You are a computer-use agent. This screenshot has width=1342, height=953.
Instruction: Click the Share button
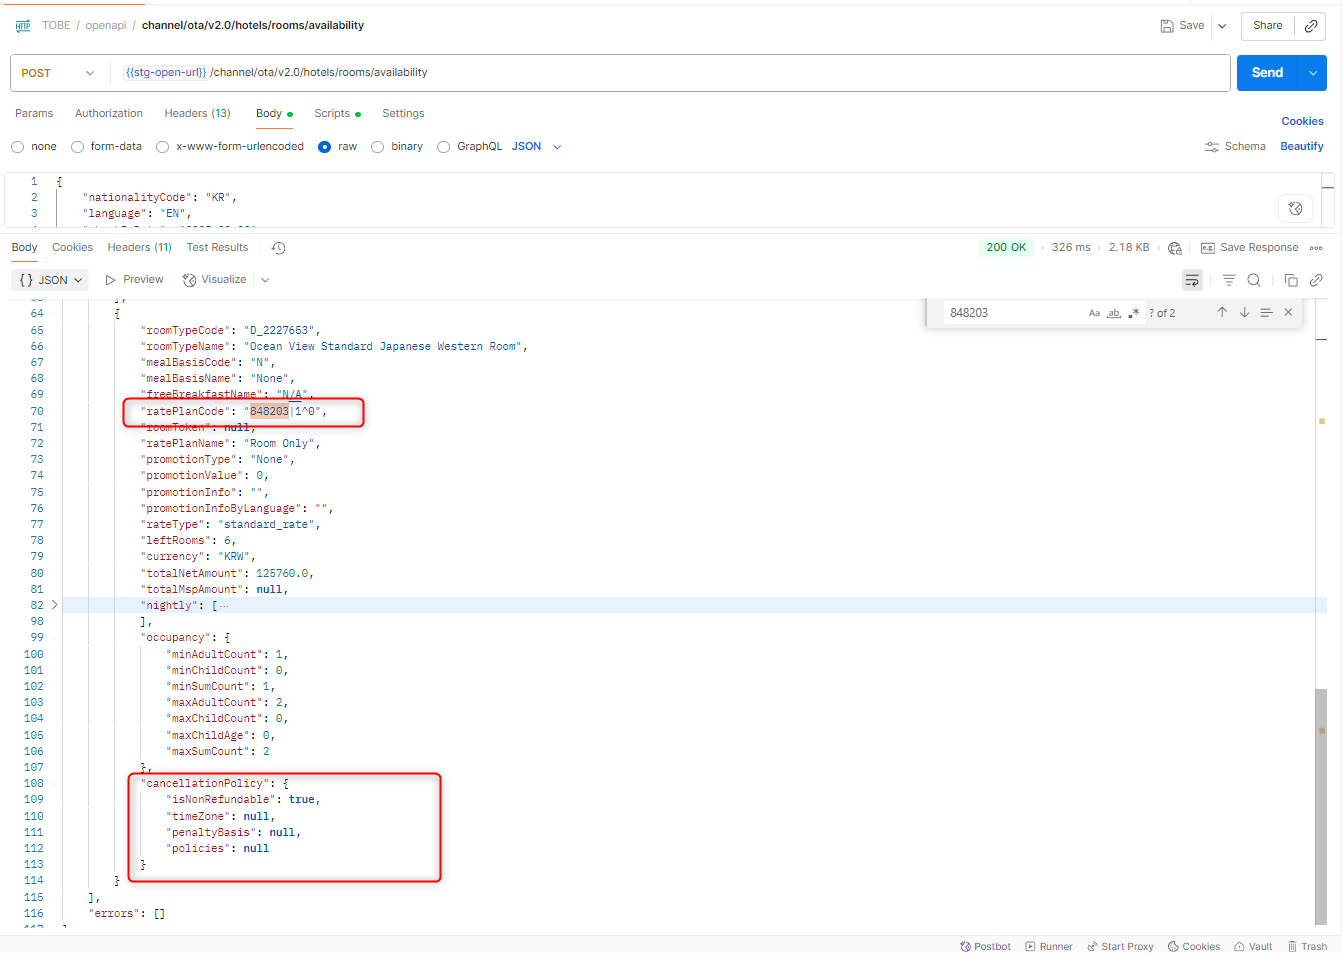point(1268,26)
